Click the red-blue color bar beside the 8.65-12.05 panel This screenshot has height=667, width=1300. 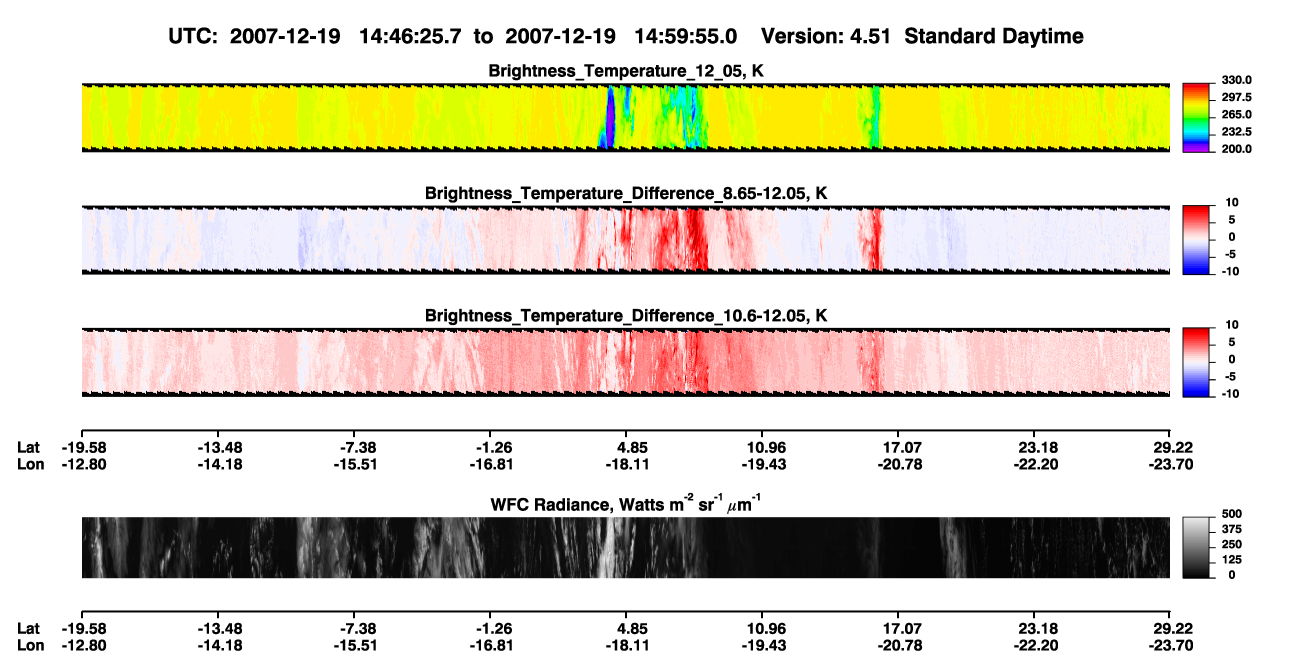click(x=1196, y=238)
